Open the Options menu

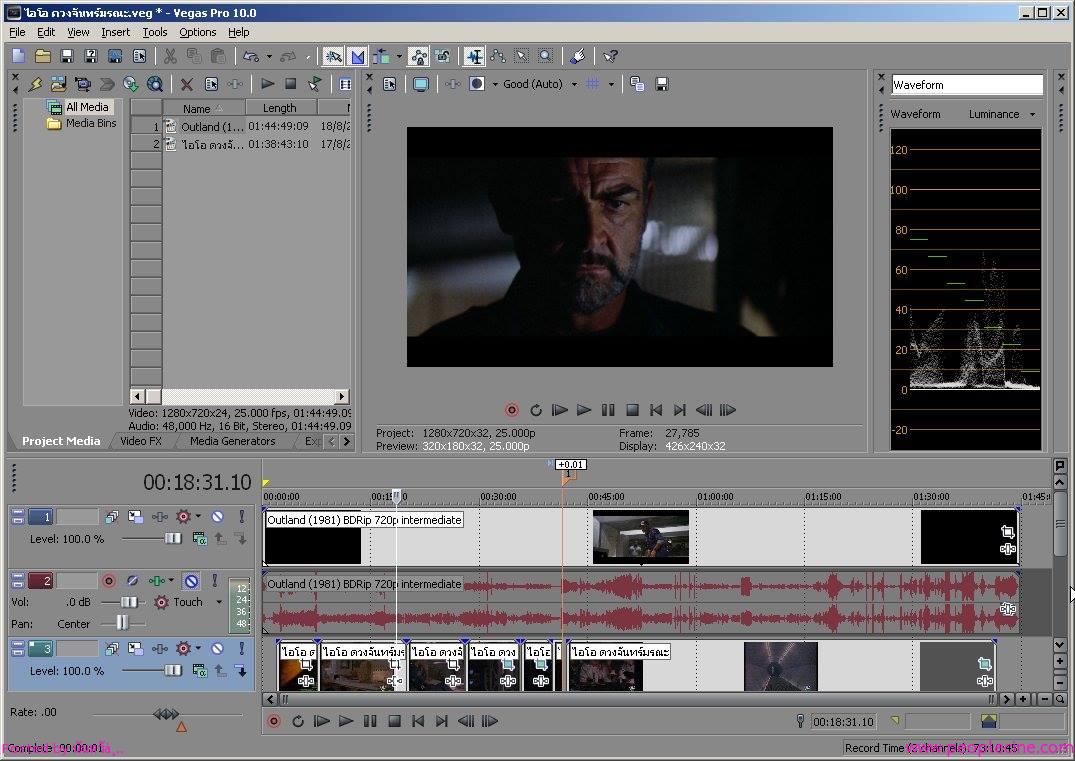[197, 32]
